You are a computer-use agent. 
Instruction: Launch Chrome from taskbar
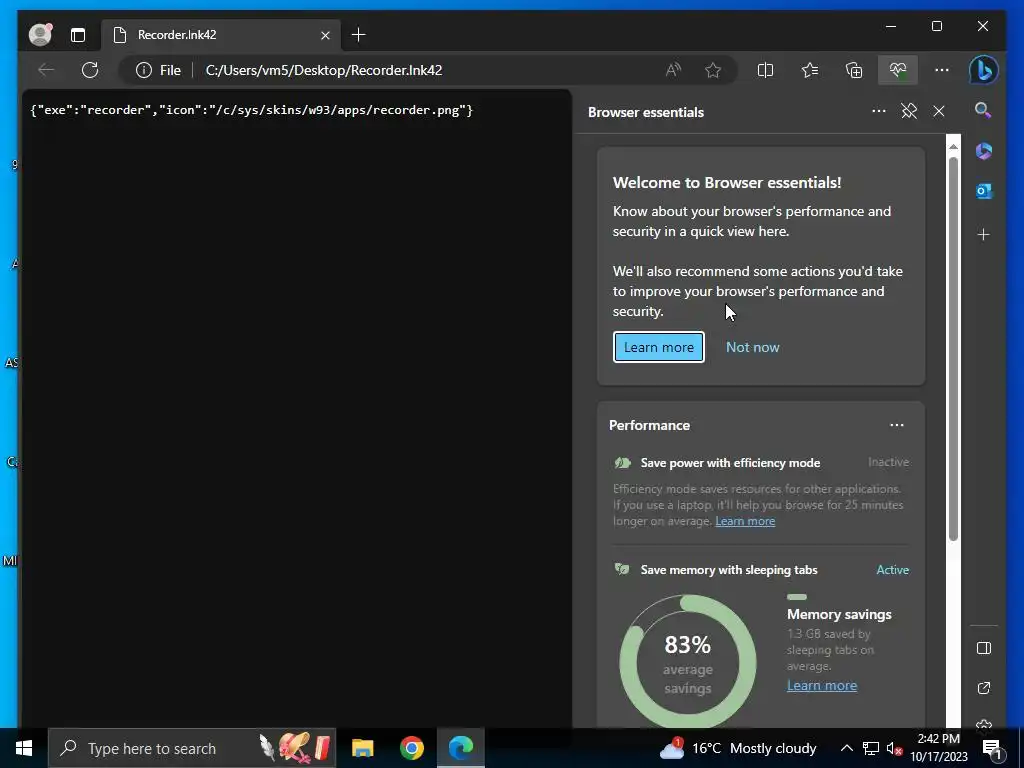coord(411,748)
